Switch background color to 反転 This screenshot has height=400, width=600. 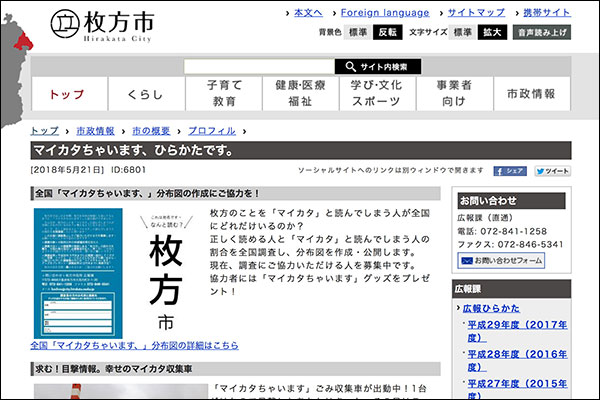pyautogui.click(x=388, y=32)
